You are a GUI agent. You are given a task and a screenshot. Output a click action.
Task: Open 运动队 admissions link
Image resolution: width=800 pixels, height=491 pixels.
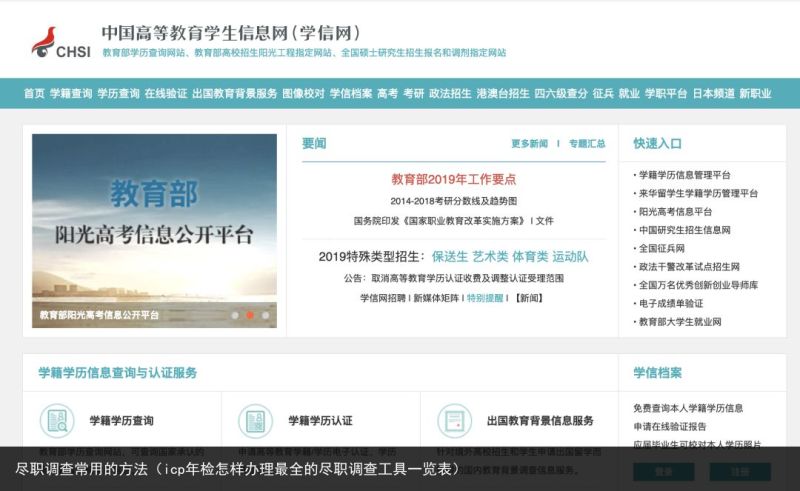click(570, 256)
